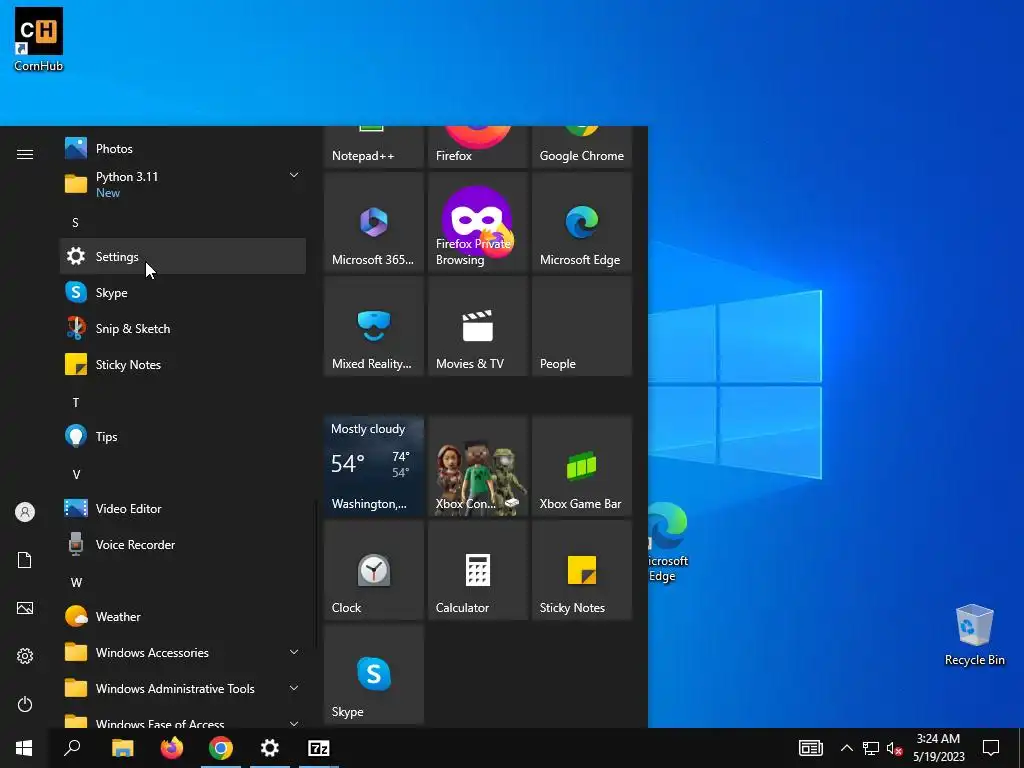This screenshot has height=768, width=1024.
Task: Switch to Settings on the taskbar
Action: click(x=270, y=748)
